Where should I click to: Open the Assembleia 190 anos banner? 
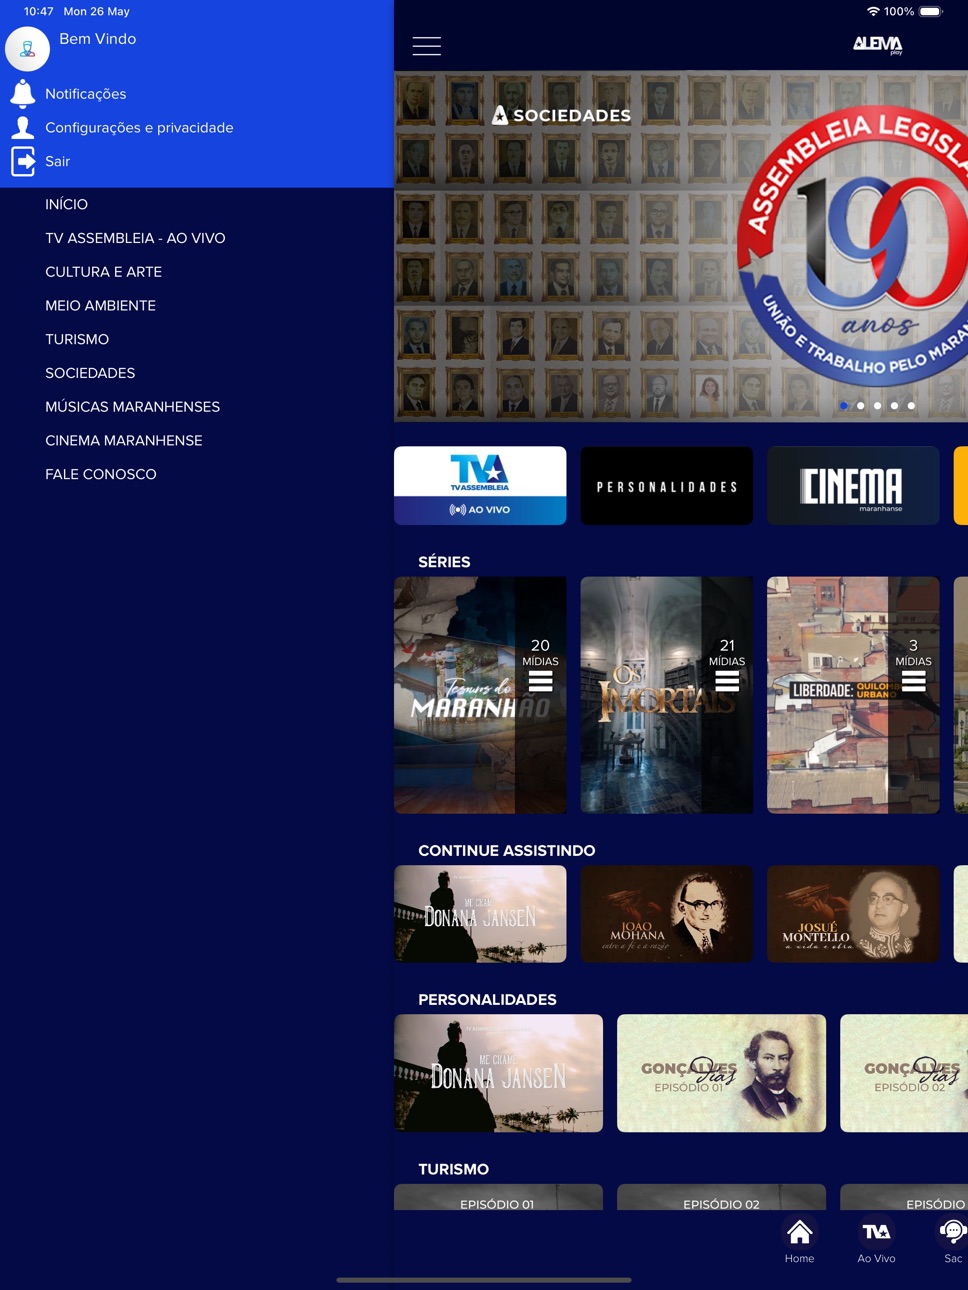[681, 246]
